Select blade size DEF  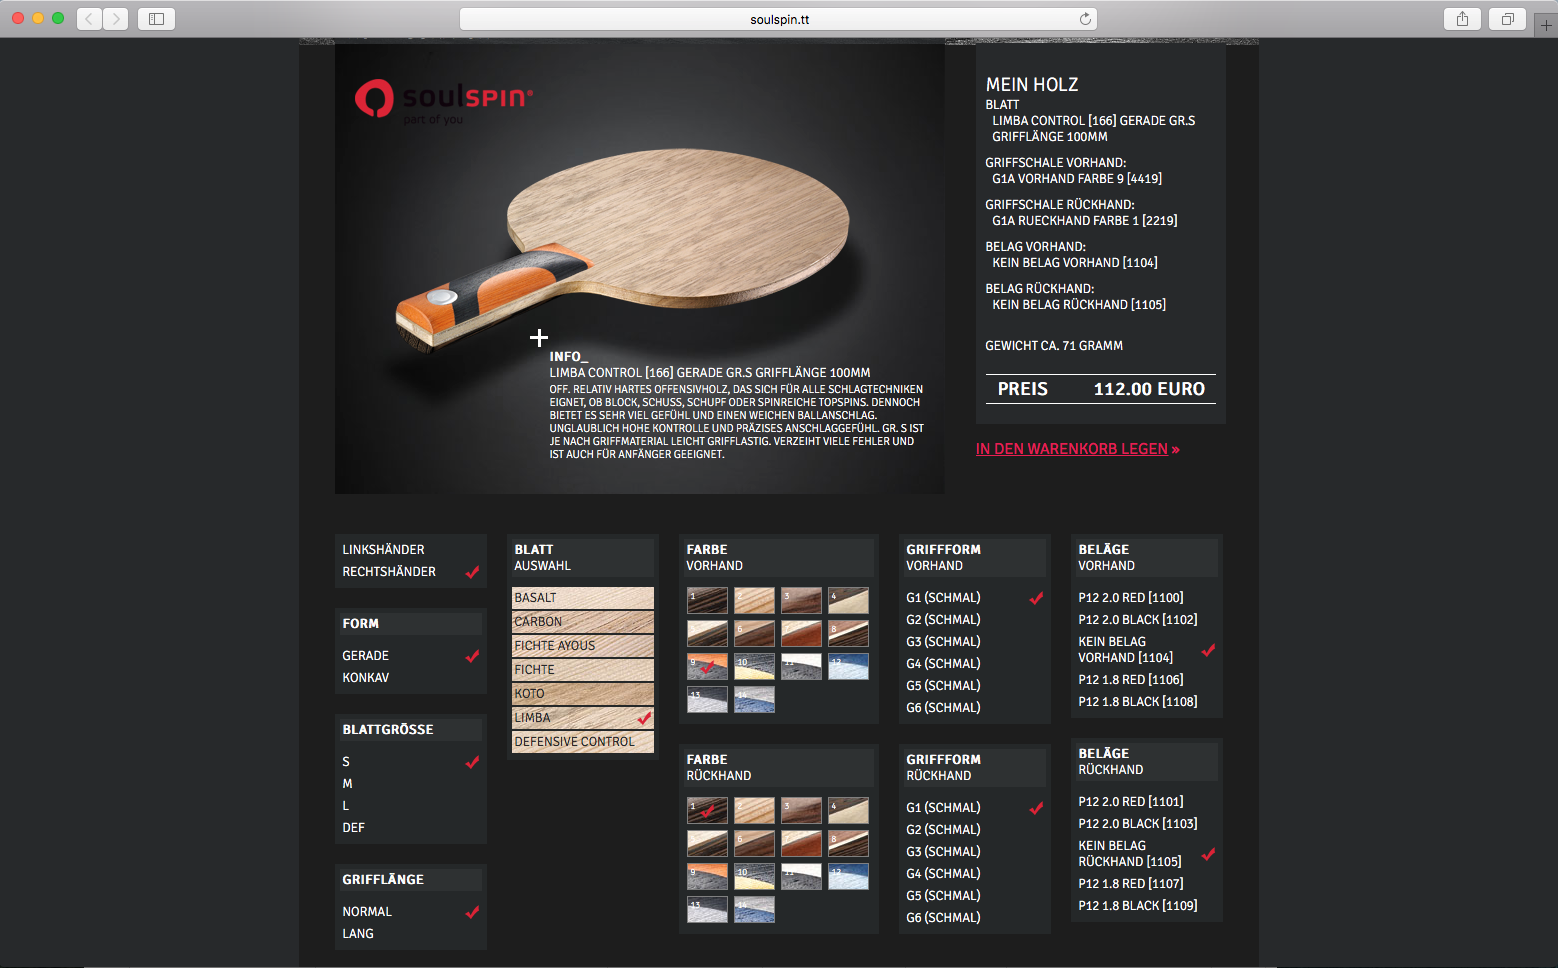pos(354,828)
